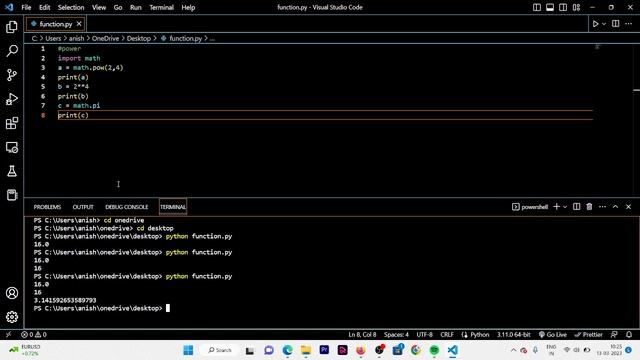Change encoding via UTF-8 entry

point(424,334)
